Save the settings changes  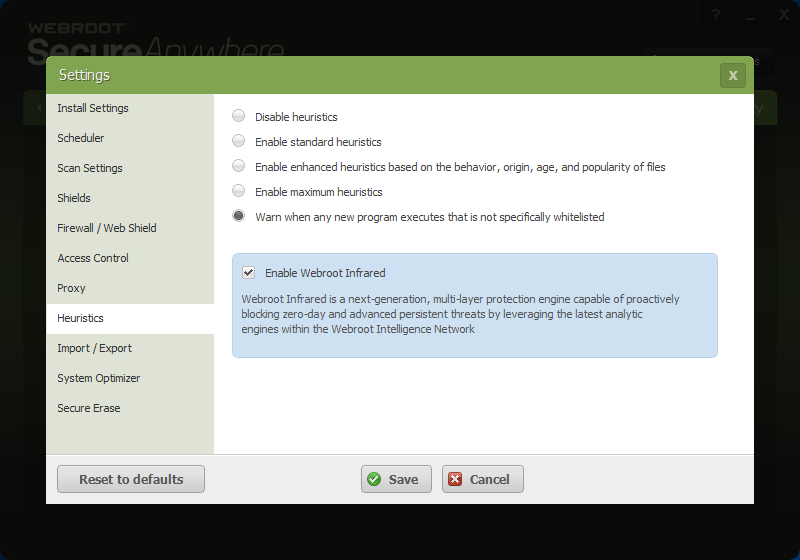pos(396,479)
